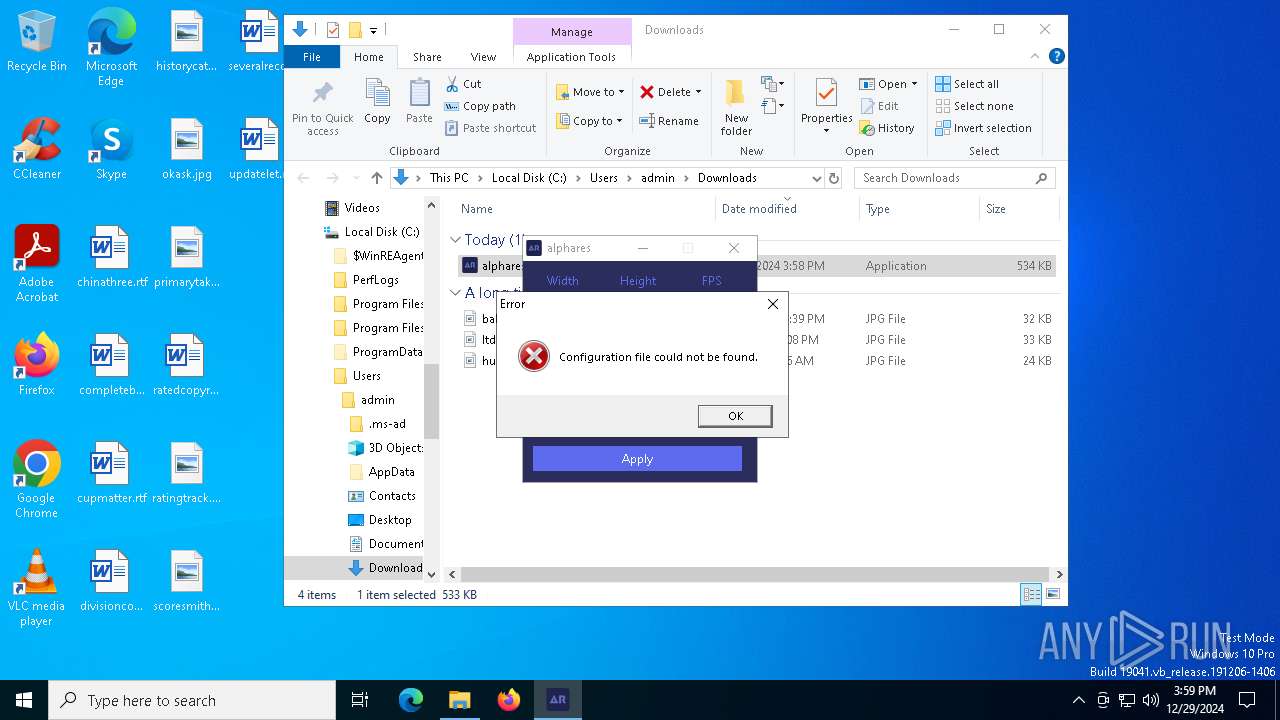Click the Refresh address bar button

pos(834,178)
